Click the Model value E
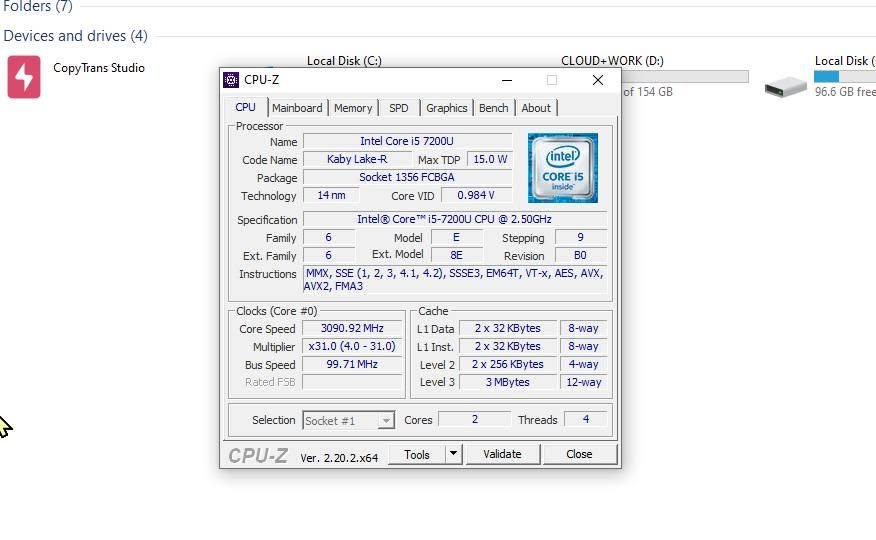Screen dimensions: 876x540 coord(456,237)
